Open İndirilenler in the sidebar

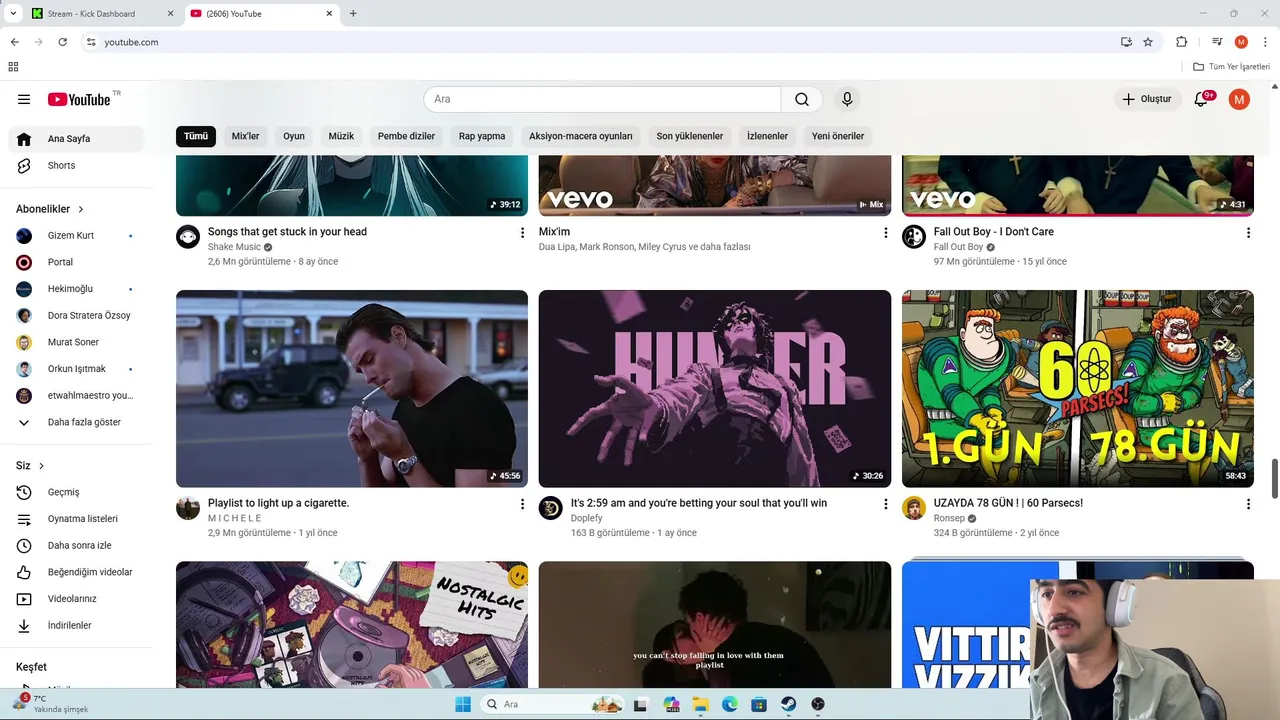tap(76, 625)
